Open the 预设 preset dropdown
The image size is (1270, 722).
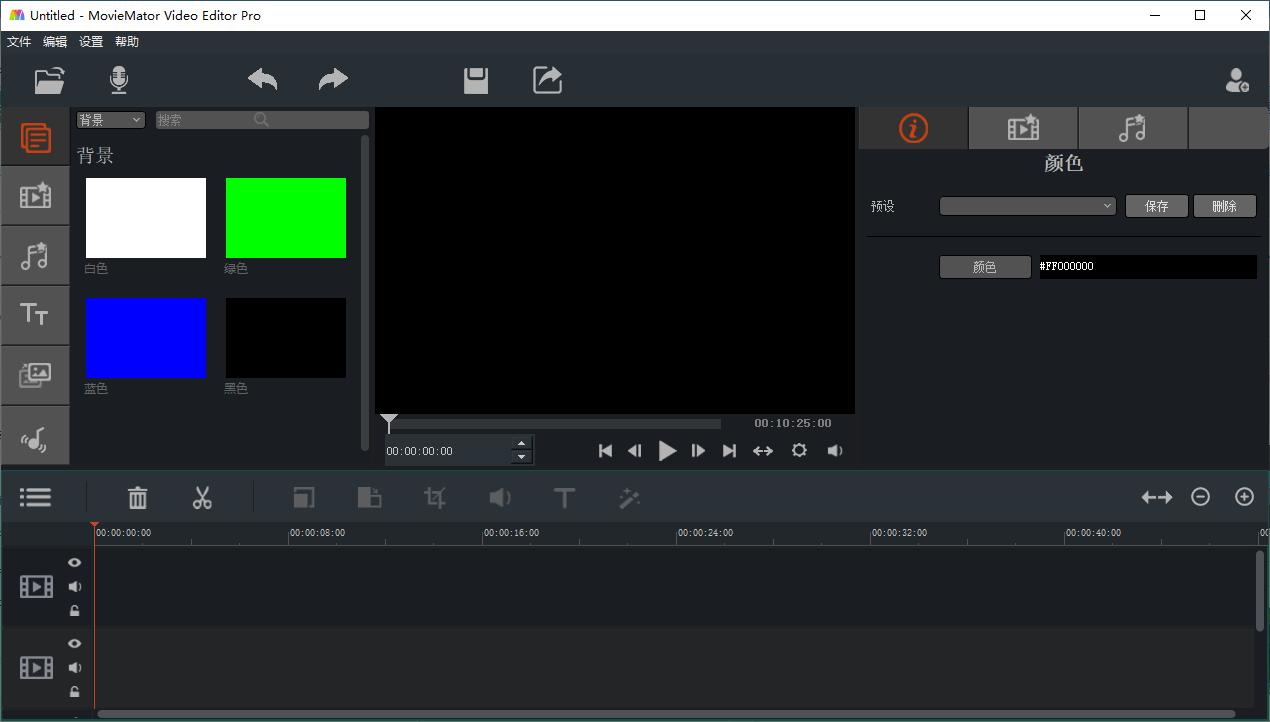pyautogui.click(x=1028, y=206)
